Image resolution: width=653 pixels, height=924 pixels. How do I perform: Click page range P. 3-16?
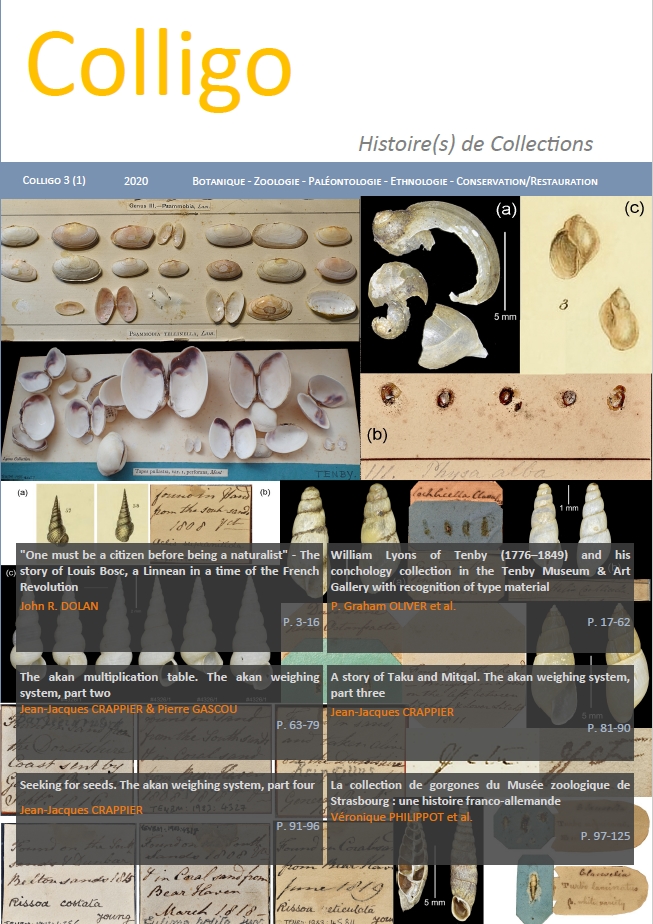coord(301,622)
